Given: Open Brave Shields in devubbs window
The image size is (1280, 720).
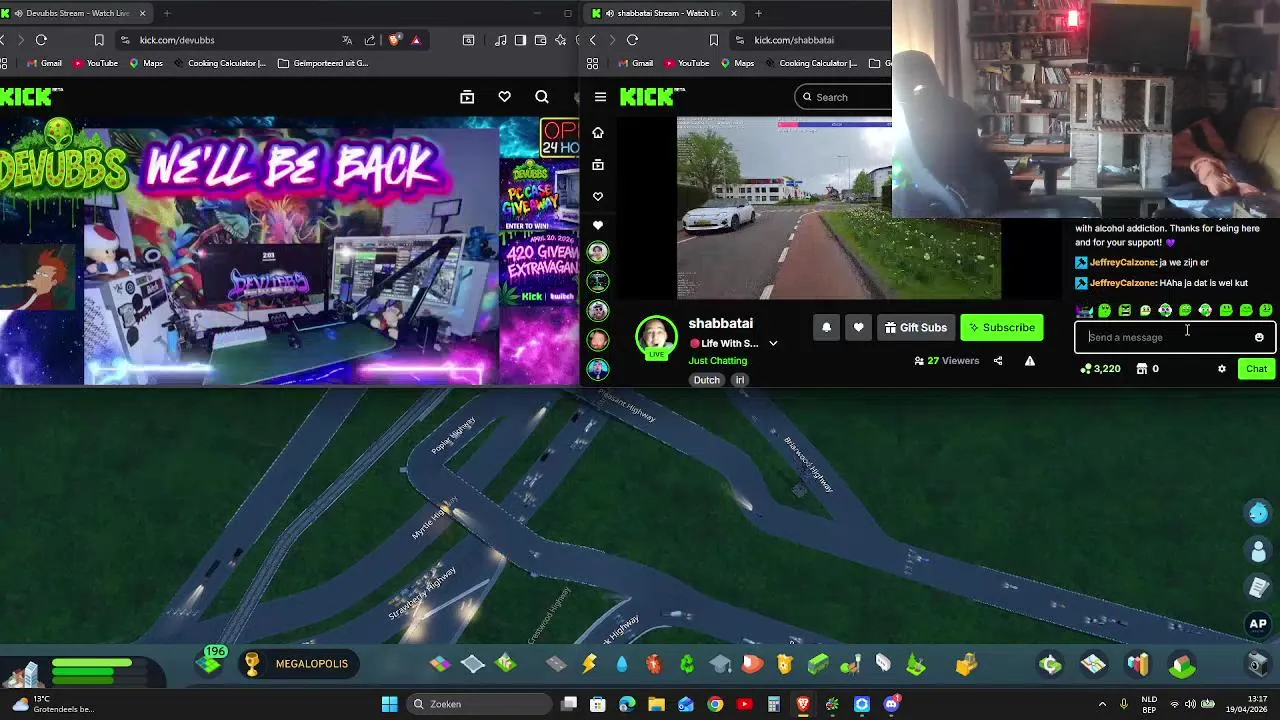Looking at the screenshot, I should (x=395, y=40).
